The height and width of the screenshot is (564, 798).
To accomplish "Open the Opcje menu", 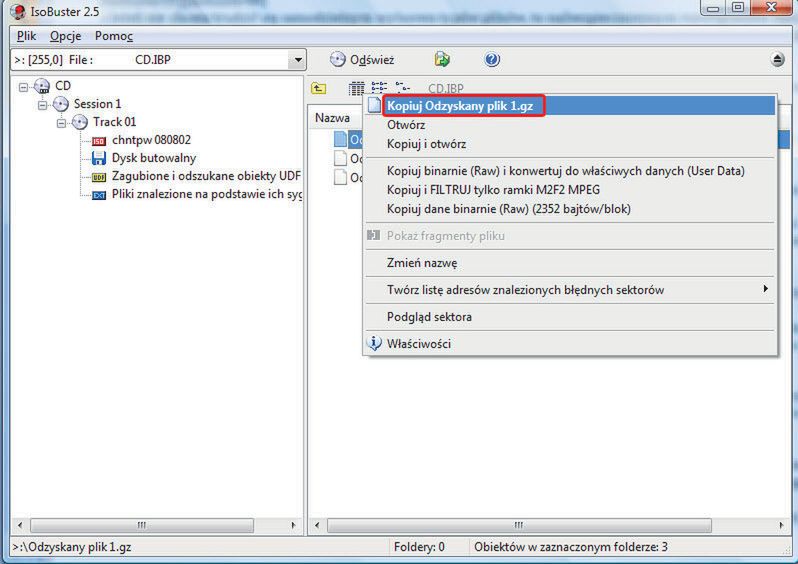I will pos(66,36).
